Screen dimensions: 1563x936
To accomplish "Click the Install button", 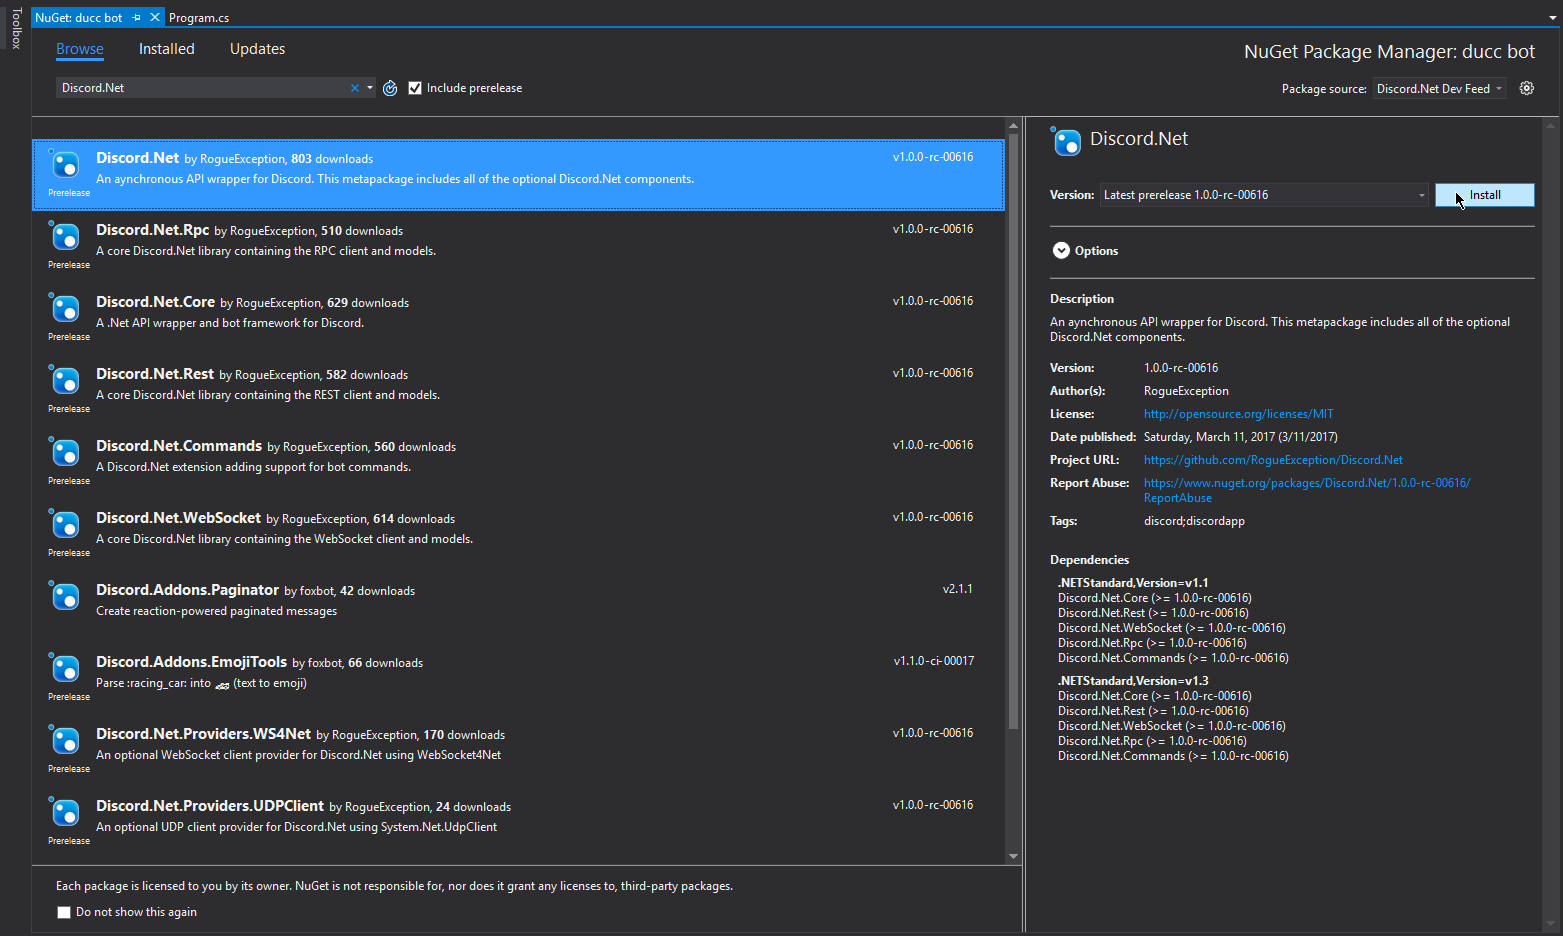I will click(x=1484, y=195).
